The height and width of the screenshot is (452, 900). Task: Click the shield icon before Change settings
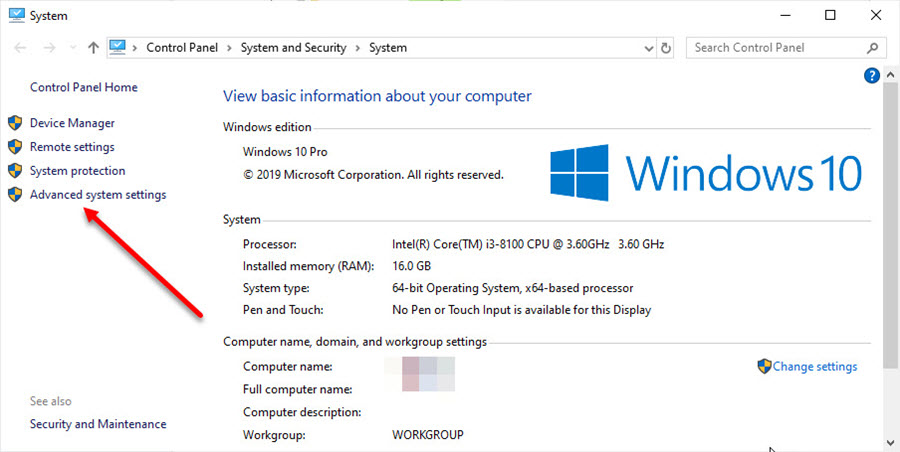765,366
